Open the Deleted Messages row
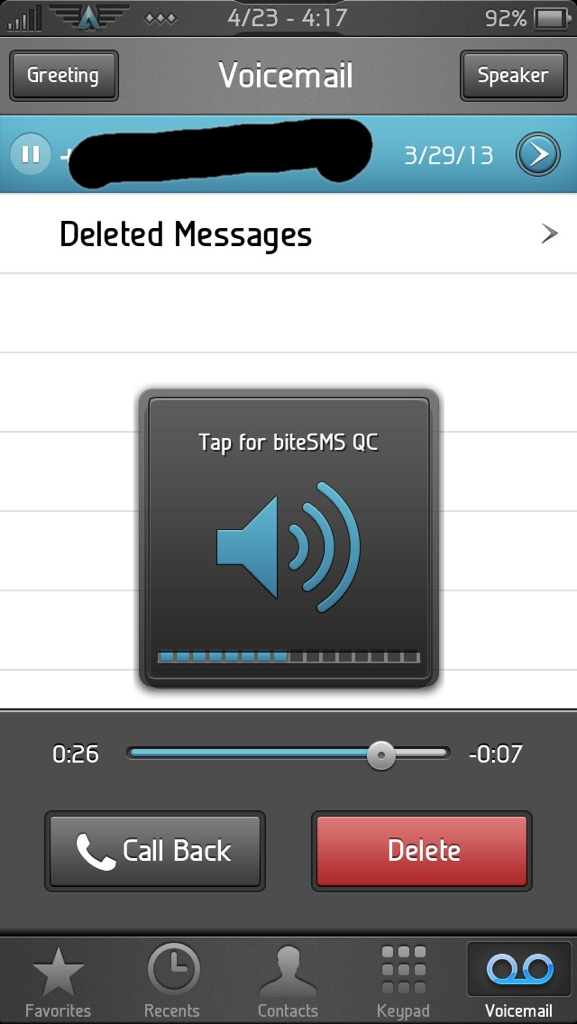Screen dimensions: 577x1024 tap(288, 234)
